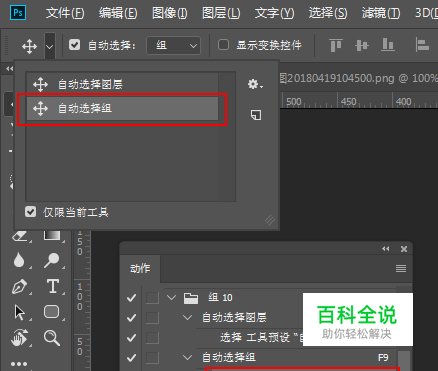Click the 动作 panel scrollbar thumb
The image size is (438, 371).
click(404, 360)
